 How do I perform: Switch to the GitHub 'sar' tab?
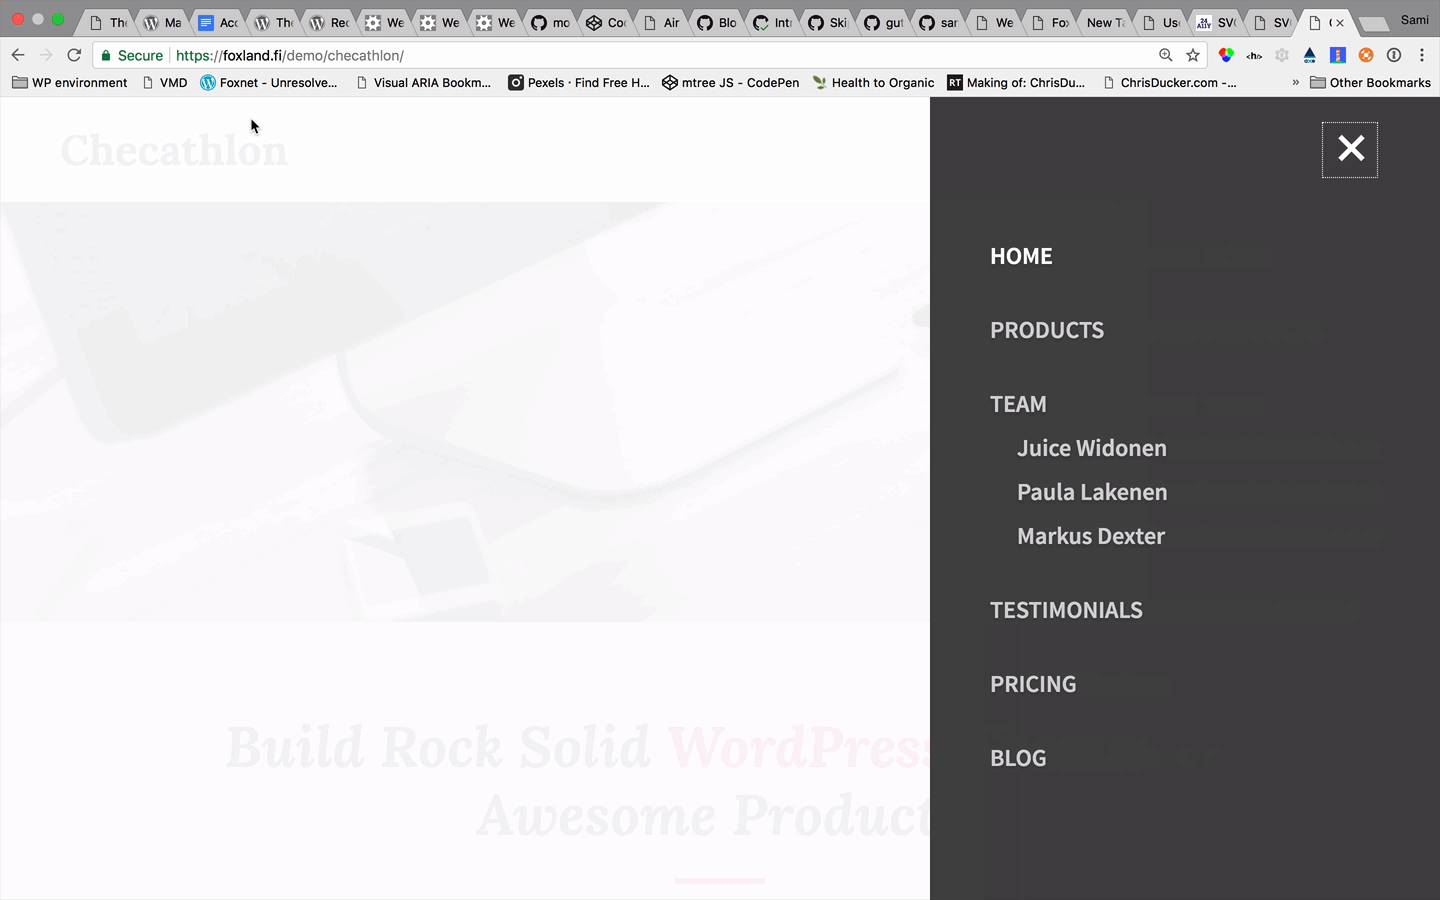tap(940, 22)
